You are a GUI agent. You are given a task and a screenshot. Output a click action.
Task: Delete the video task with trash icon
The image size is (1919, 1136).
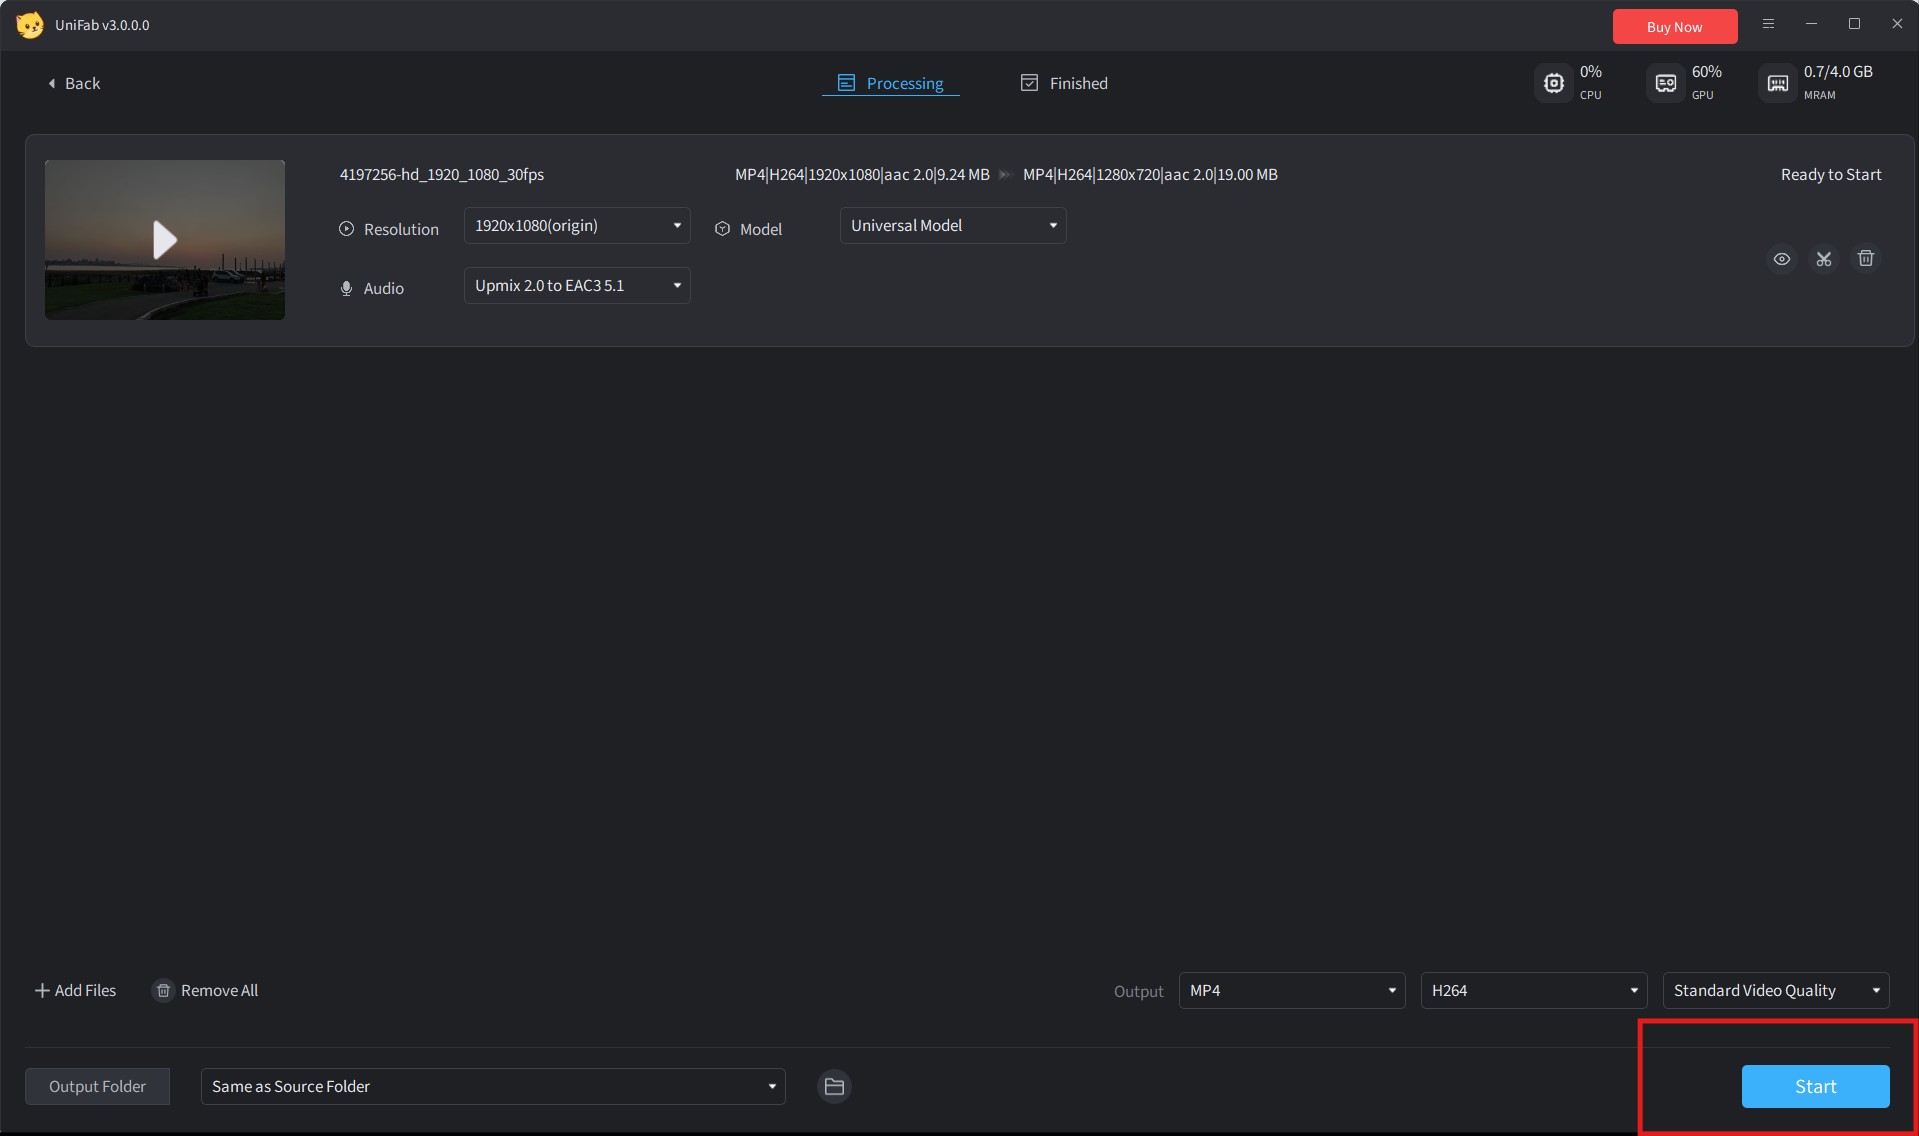(1866, 259)
